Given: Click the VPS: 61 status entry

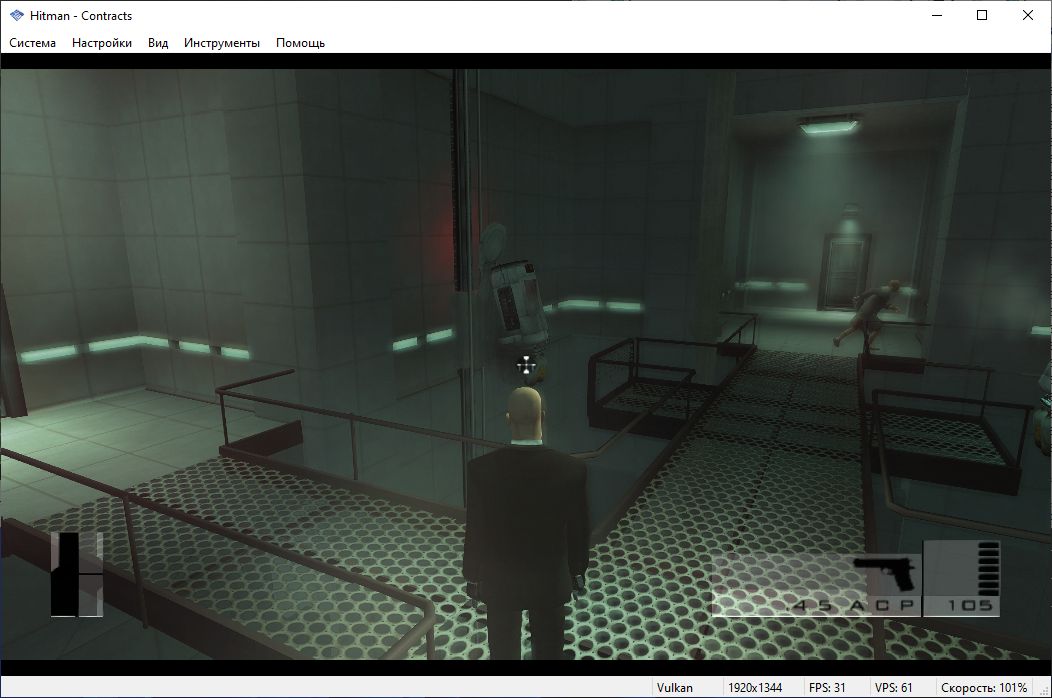Looking at the screenshot, I should tap(893, 687).
